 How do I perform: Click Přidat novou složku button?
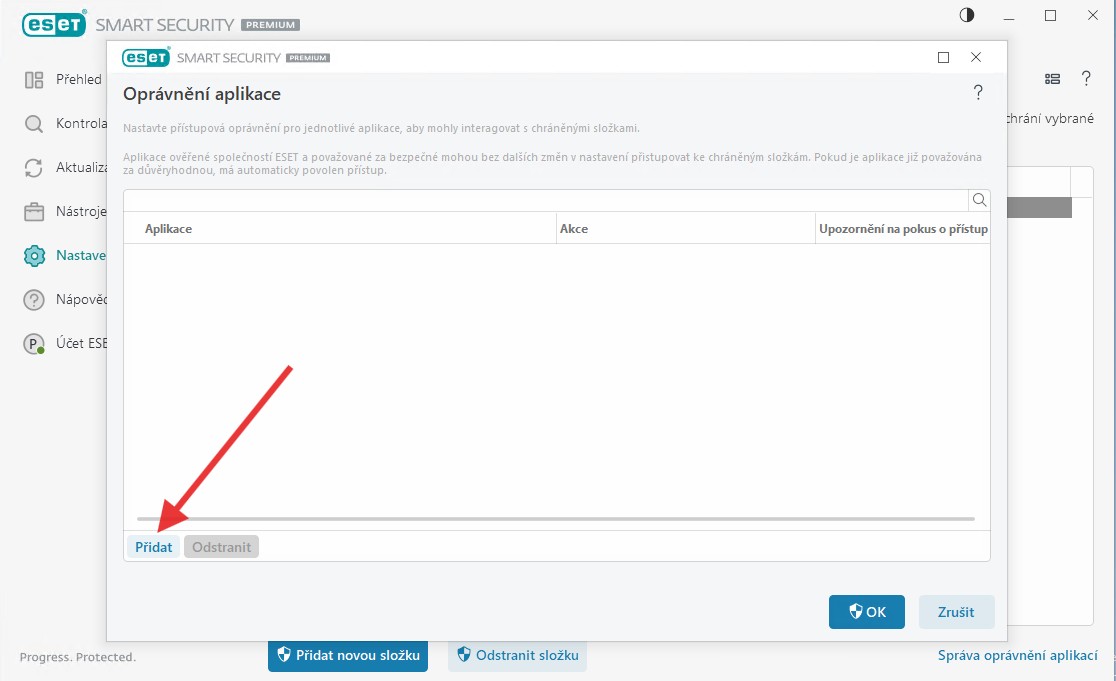[347, 655]
